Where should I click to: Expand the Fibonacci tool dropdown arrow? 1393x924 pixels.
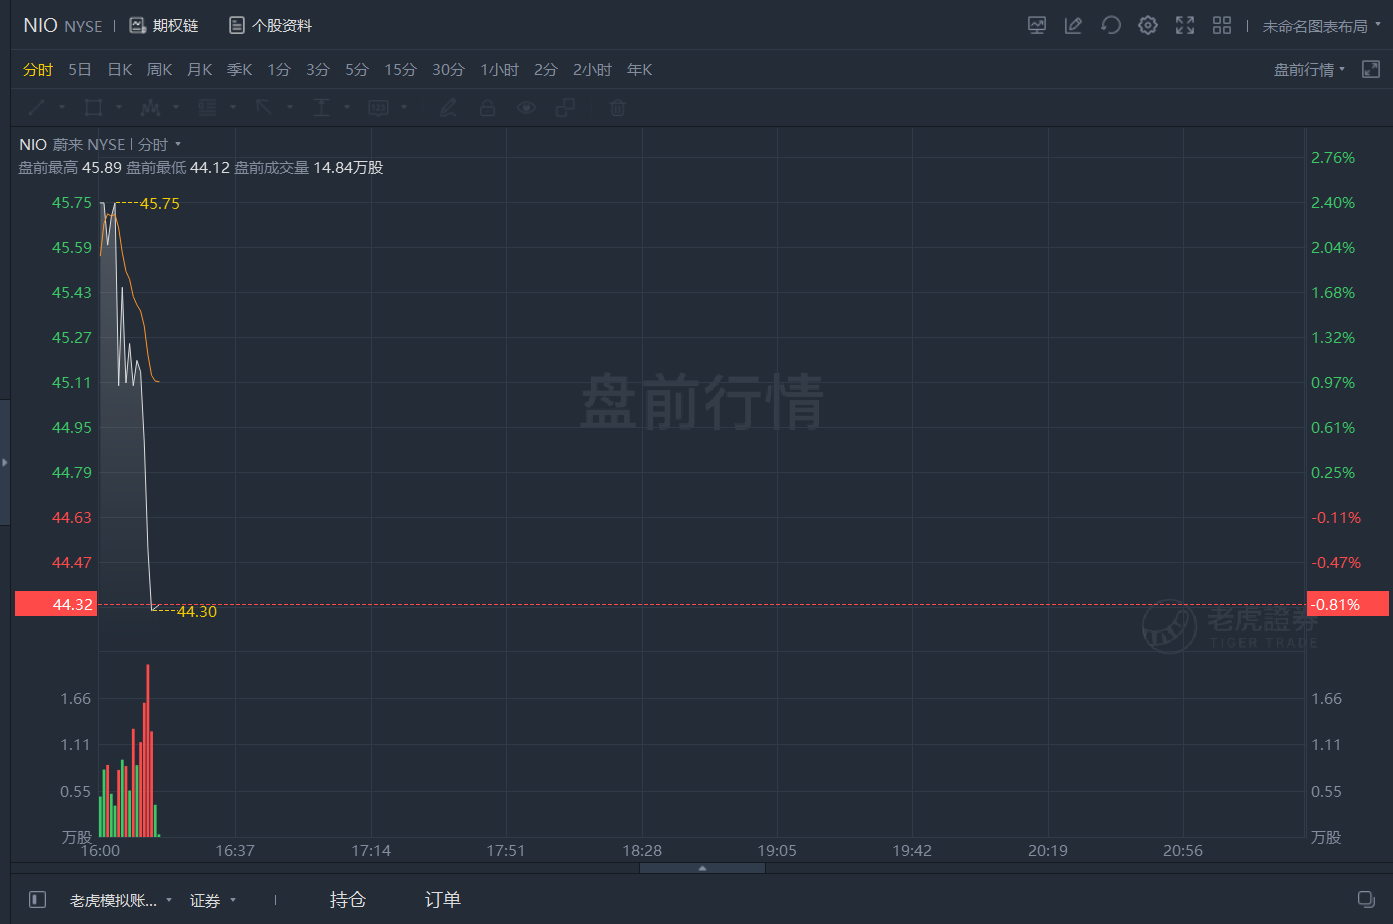point(233,107)
